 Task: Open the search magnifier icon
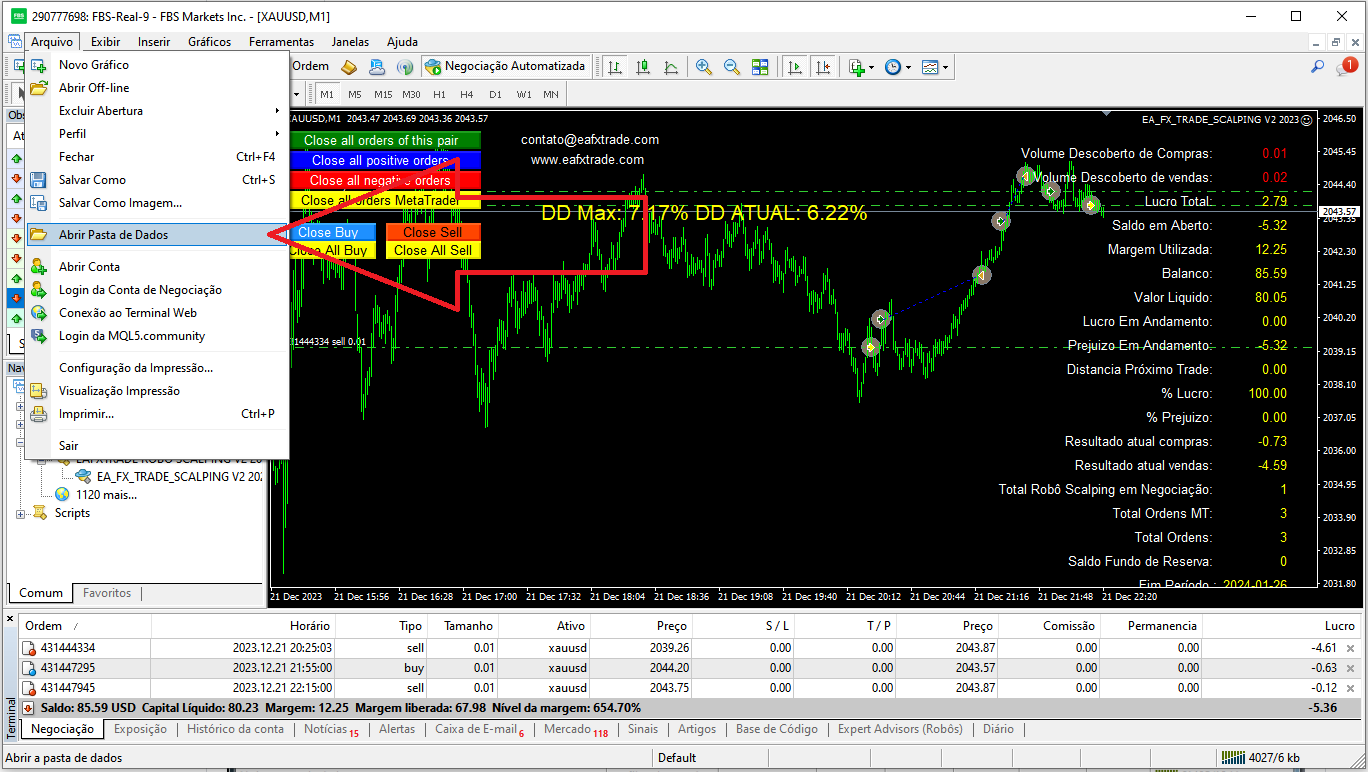click(x=1318, y=67)
